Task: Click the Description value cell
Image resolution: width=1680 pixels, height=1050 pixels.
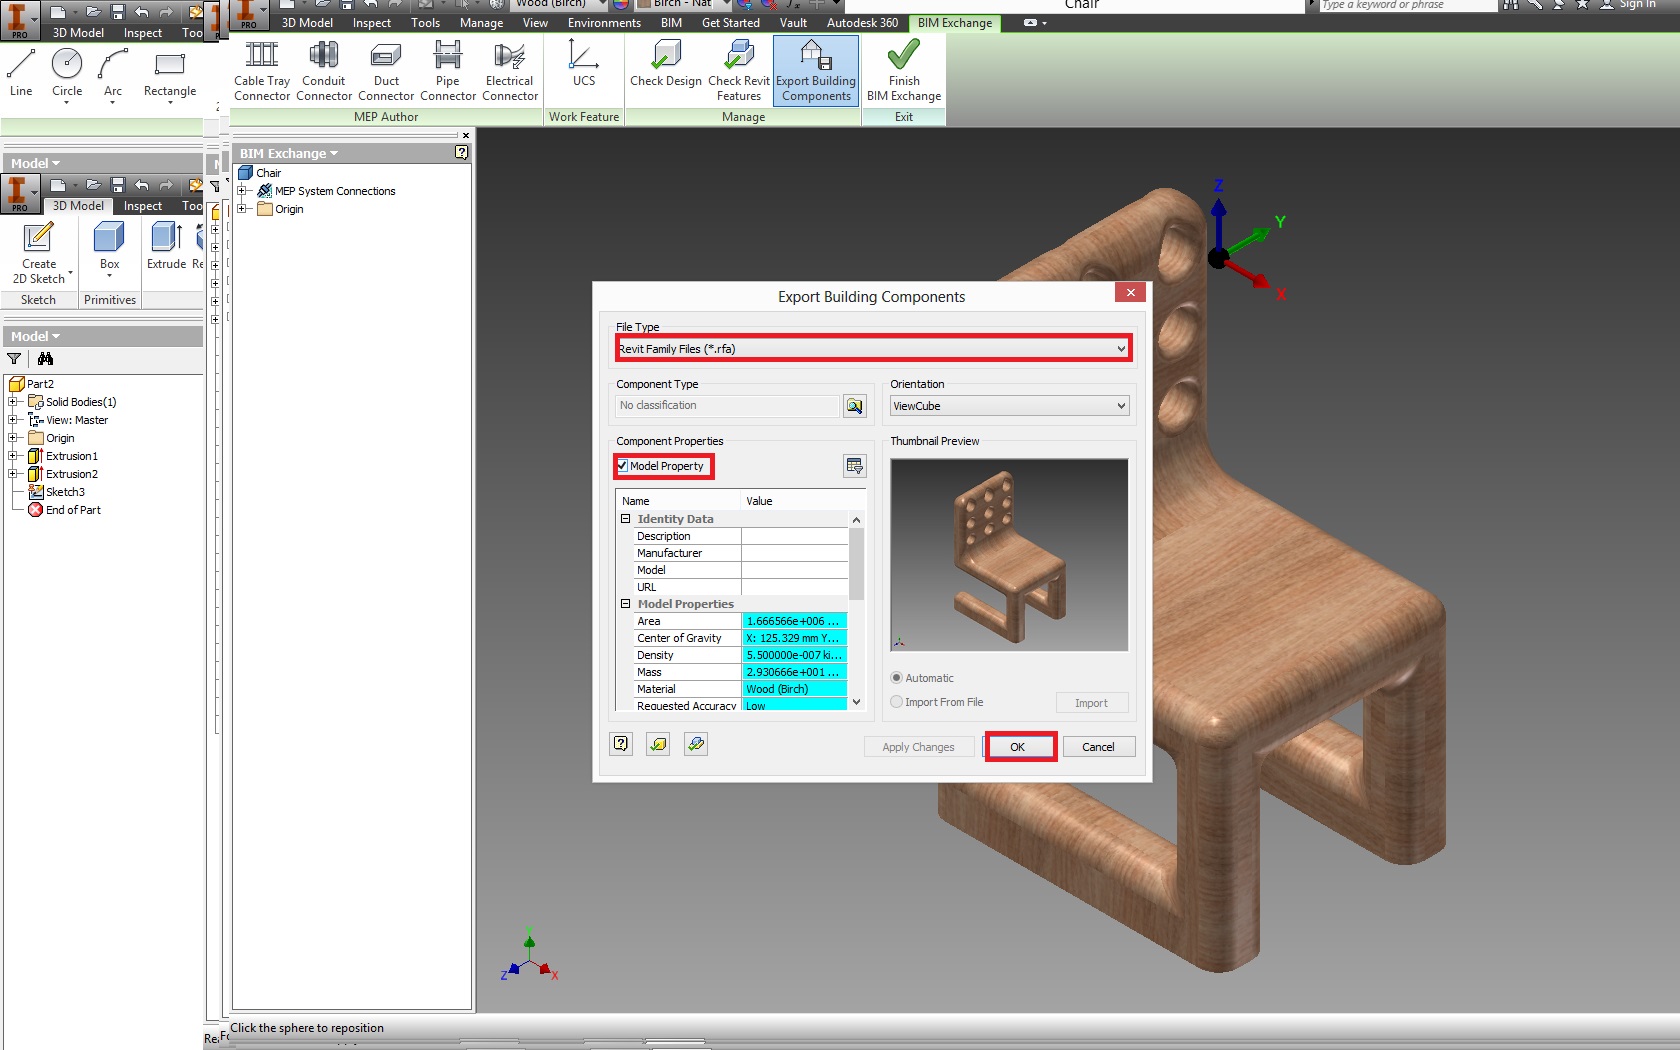Action: (x=794, y=536)
